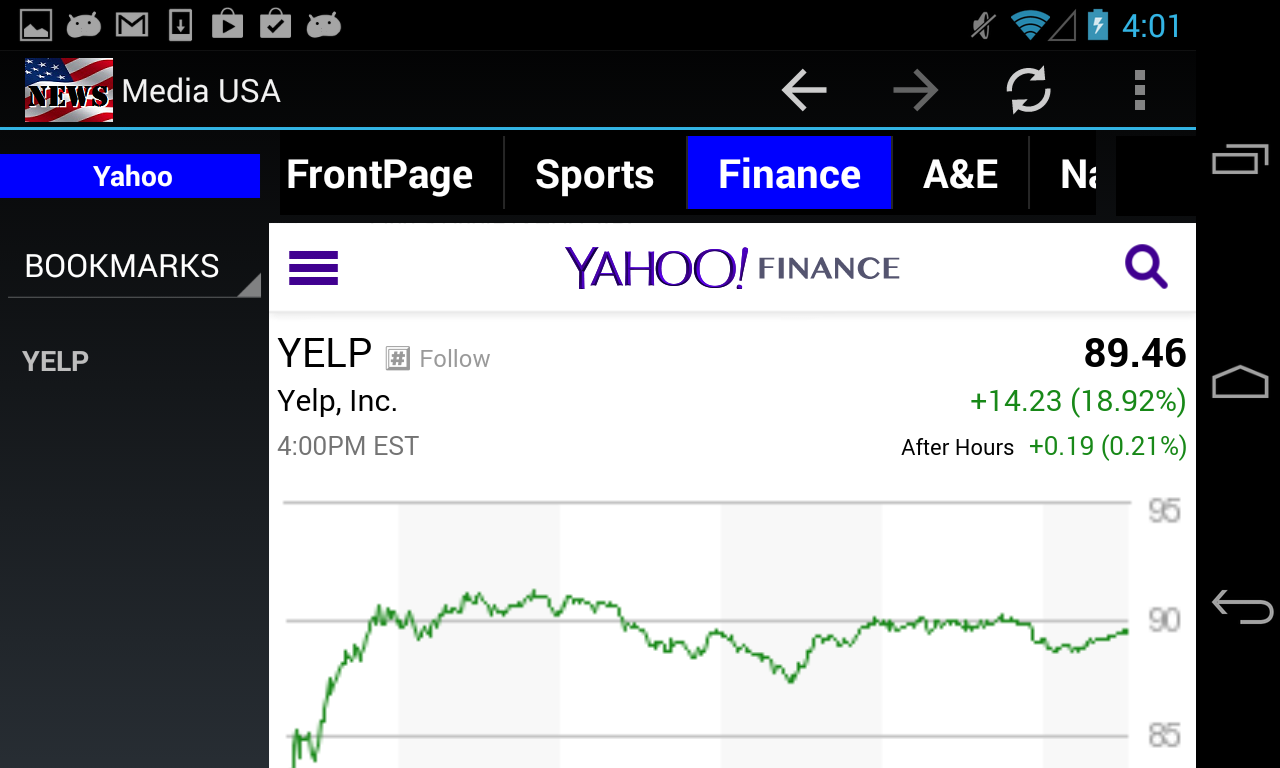This screenshot has height=768, width=1280.
Task: Select the Yahoo source button
Action: point(132,176)
